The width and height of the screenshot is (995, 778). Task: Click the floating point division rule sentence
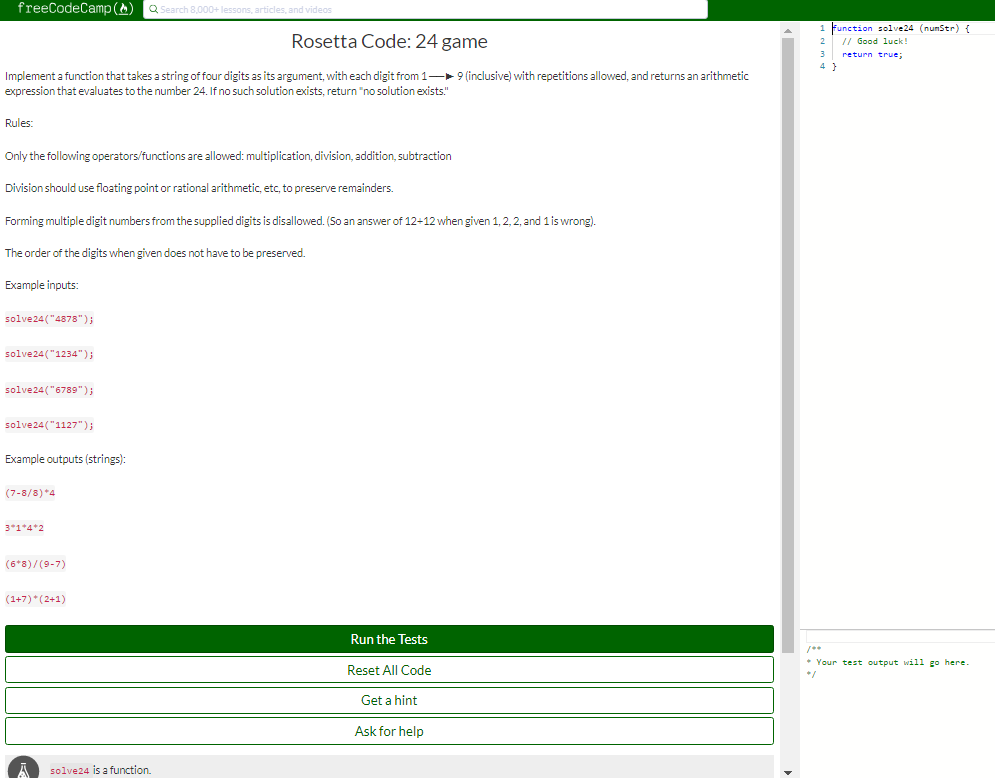[199, 188]
